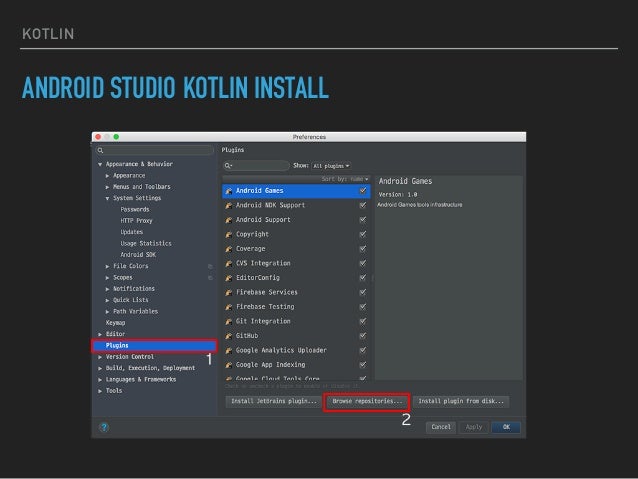Collapse the System Settings tree node
This screenshot has height=479, width=638.
coord(107,199)
